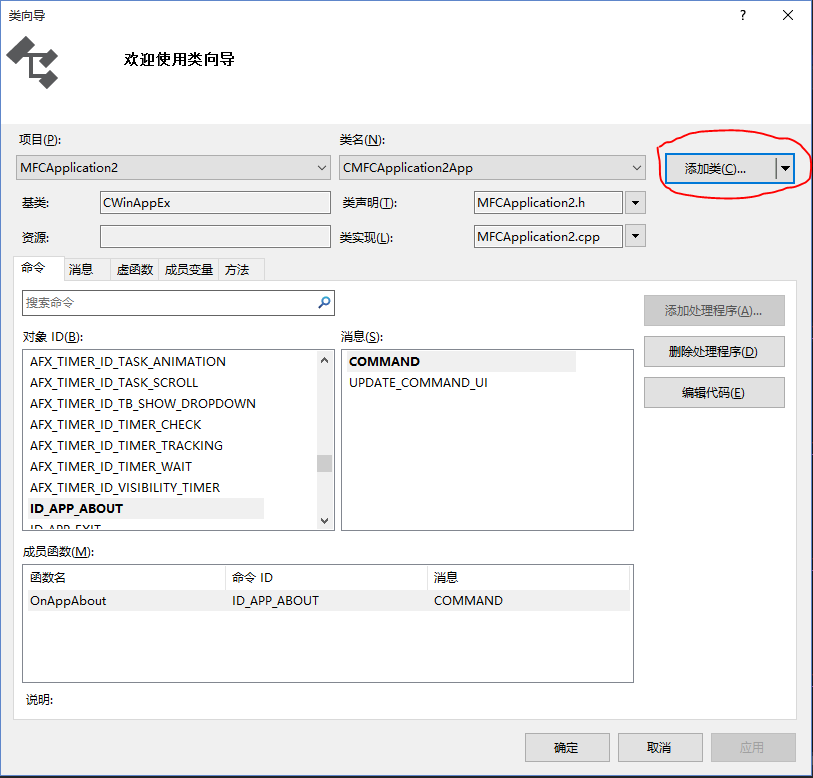
Task: Click the 类声明 field MFCApplication2.h
Action: [548, 203]
